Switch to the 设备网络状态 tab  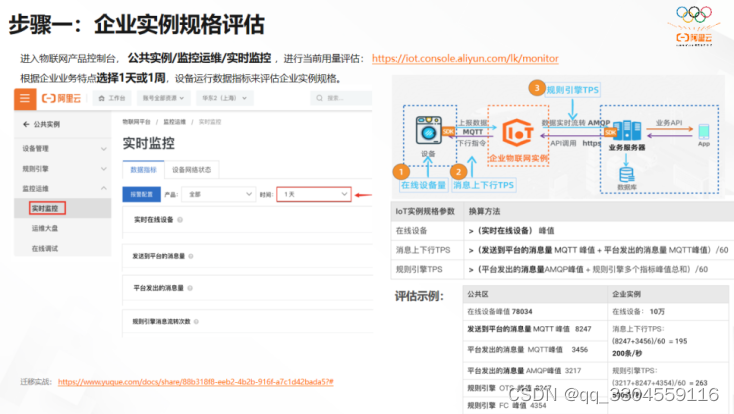(191, 170)
